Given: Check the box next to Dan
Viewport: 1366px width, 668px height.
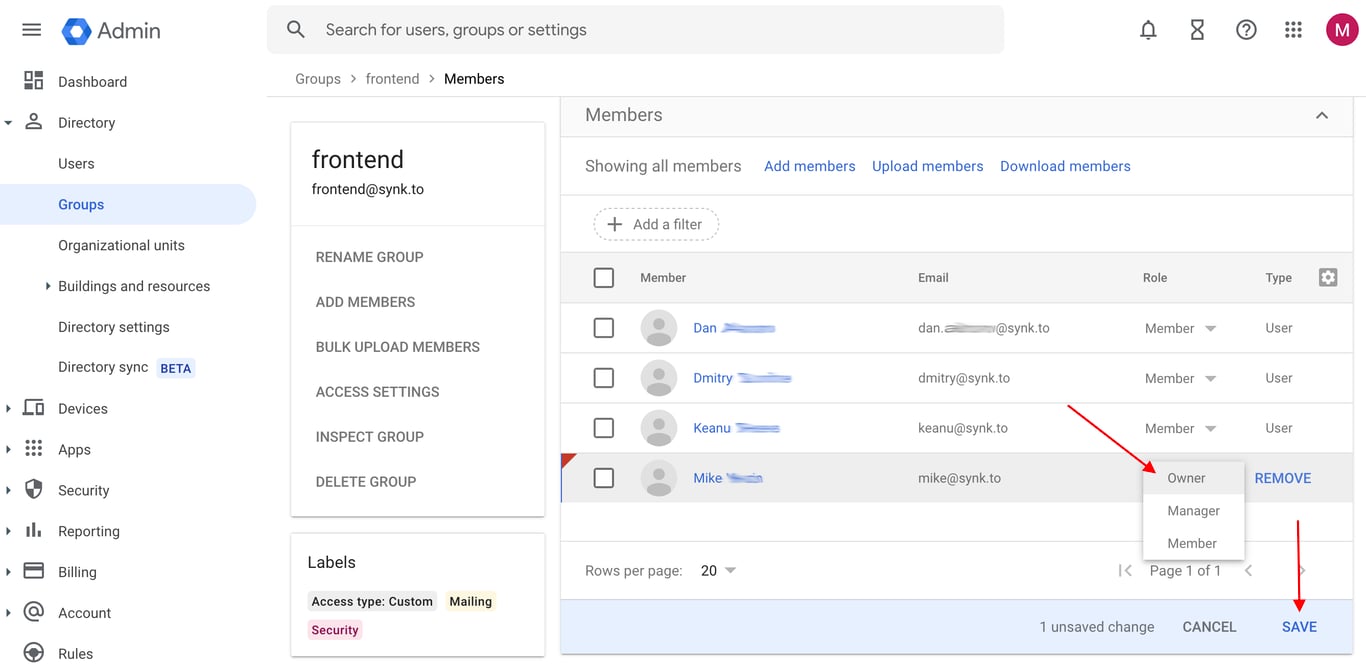Looking at the screenshot, I should (x=604, y=328).
